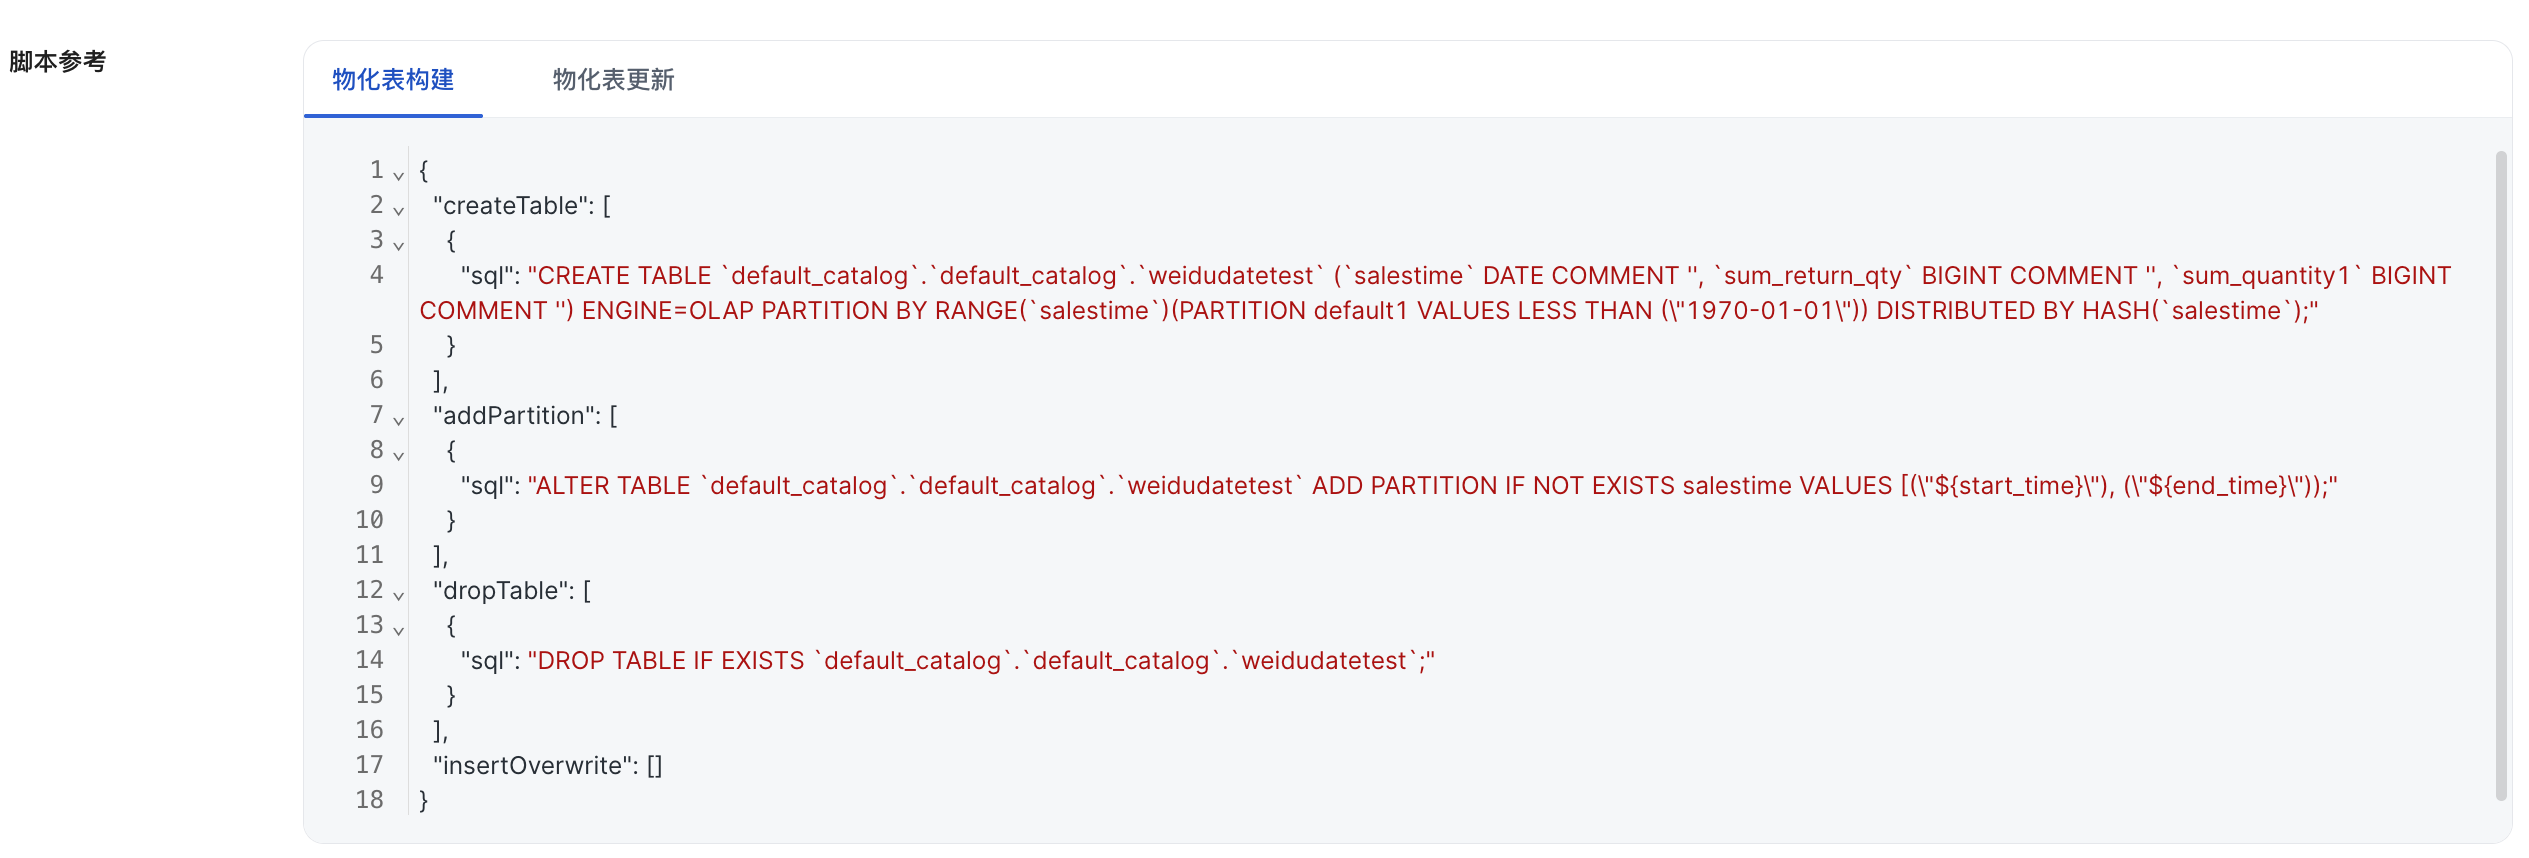Click the insertOverwrite key on line 17

click(531, 766)
